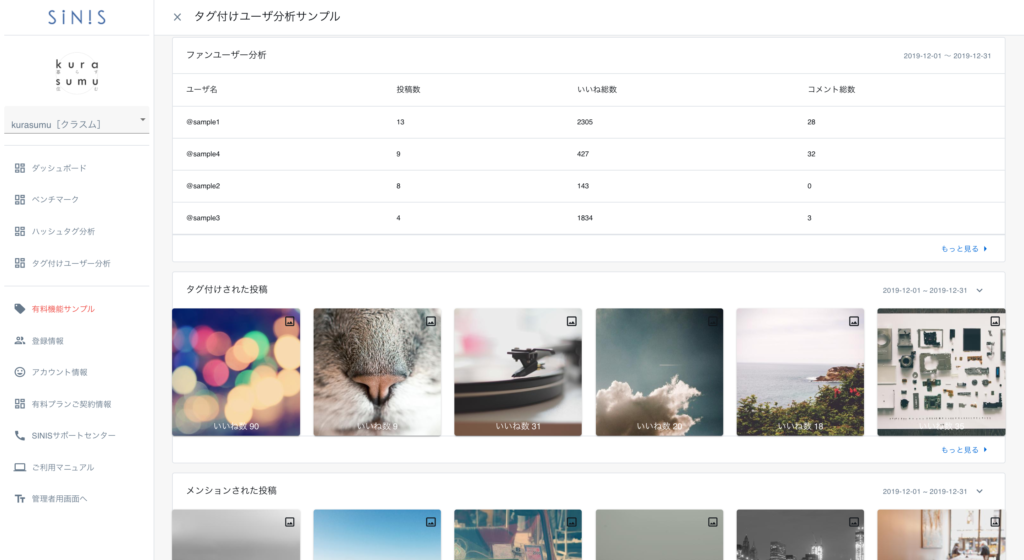Click image icon on cat nose post
The height and width of the screenshot is (560, 1024).
click(x=430, y=321)
